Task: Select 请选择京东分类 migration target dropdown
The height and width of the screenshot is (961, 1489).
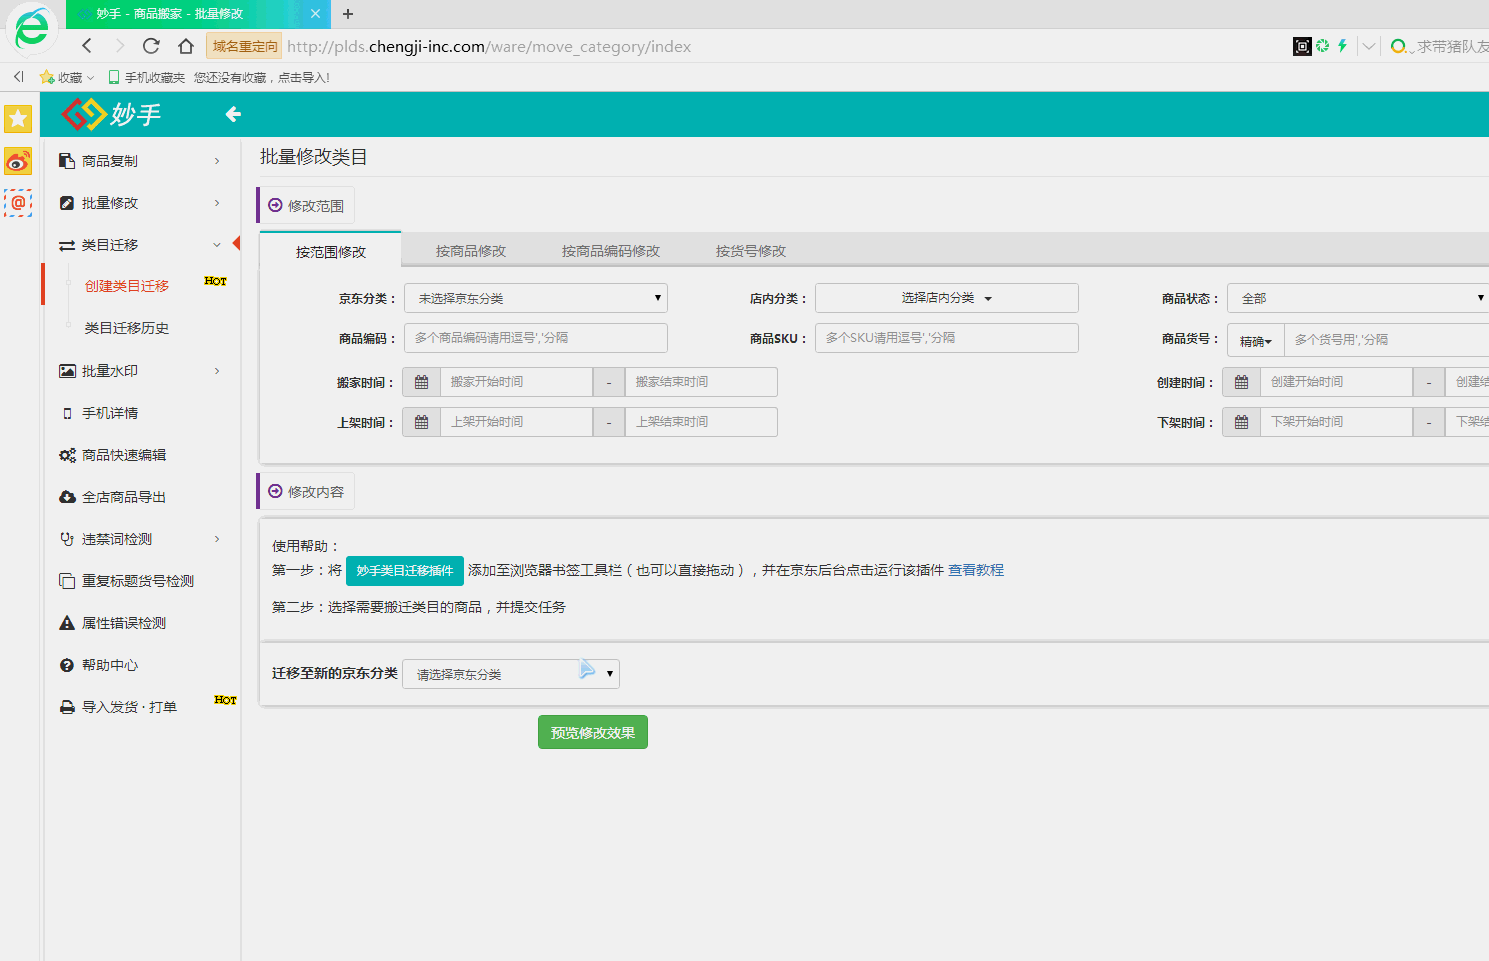Action: 510,674
